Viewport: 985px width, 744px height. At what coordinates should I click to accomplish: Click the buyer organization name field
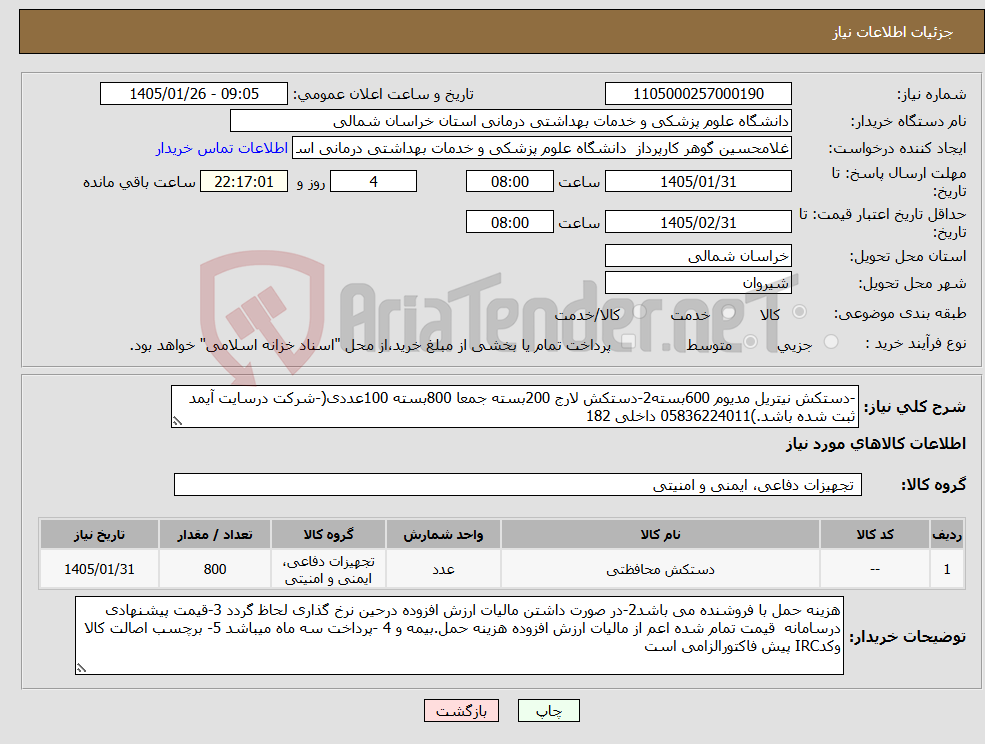click(x=511, y=121)
